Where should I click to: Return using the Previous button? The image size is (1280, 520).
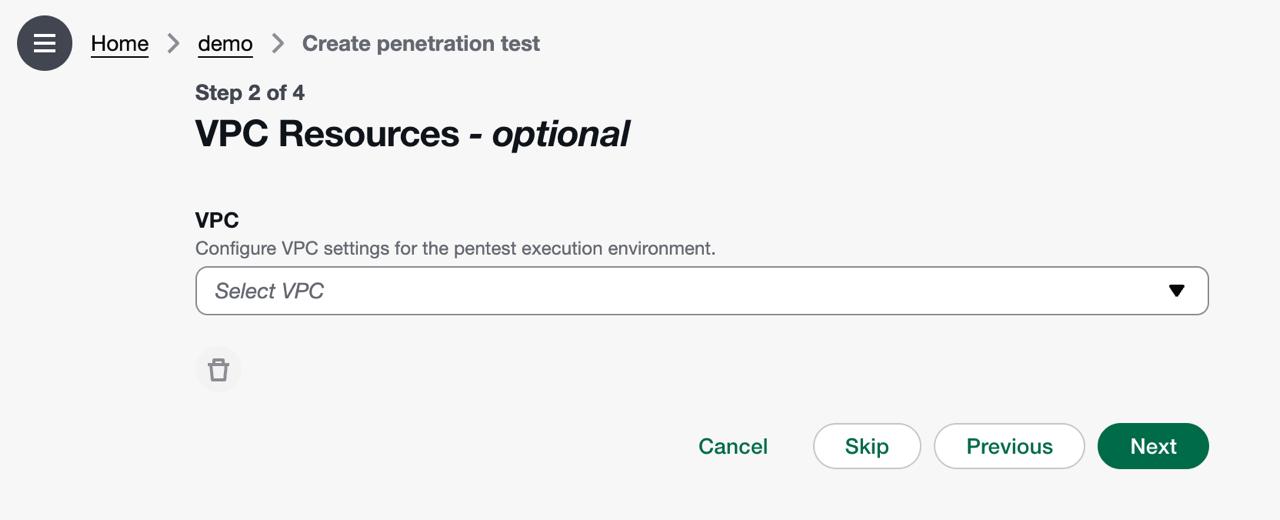pos(1008,446)
